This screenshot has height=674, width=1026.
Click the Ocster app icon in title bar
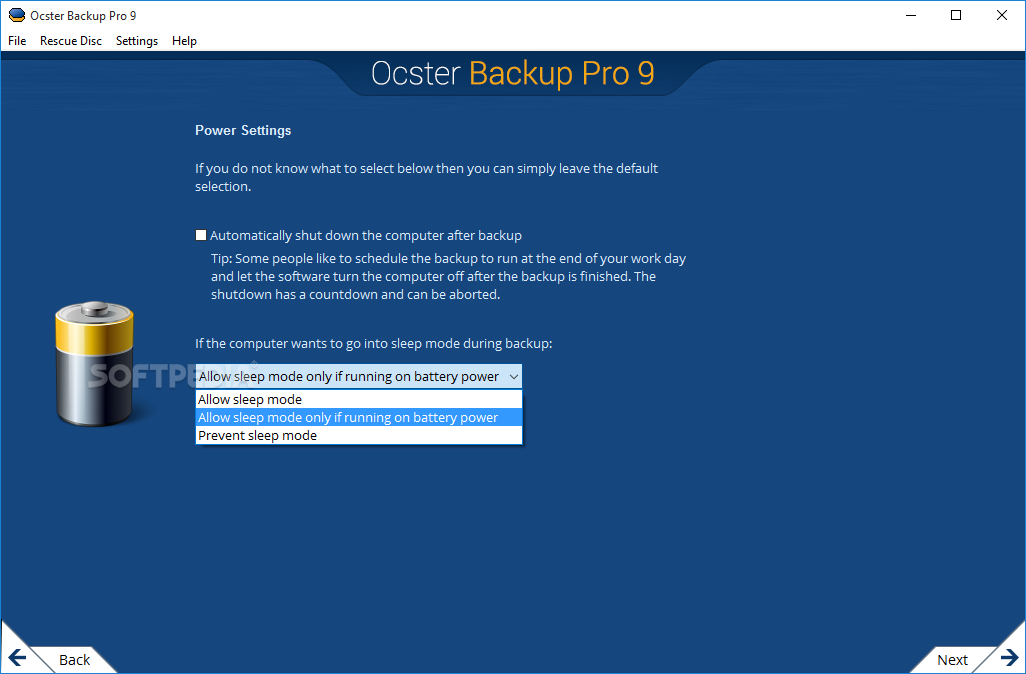[16, 15]
